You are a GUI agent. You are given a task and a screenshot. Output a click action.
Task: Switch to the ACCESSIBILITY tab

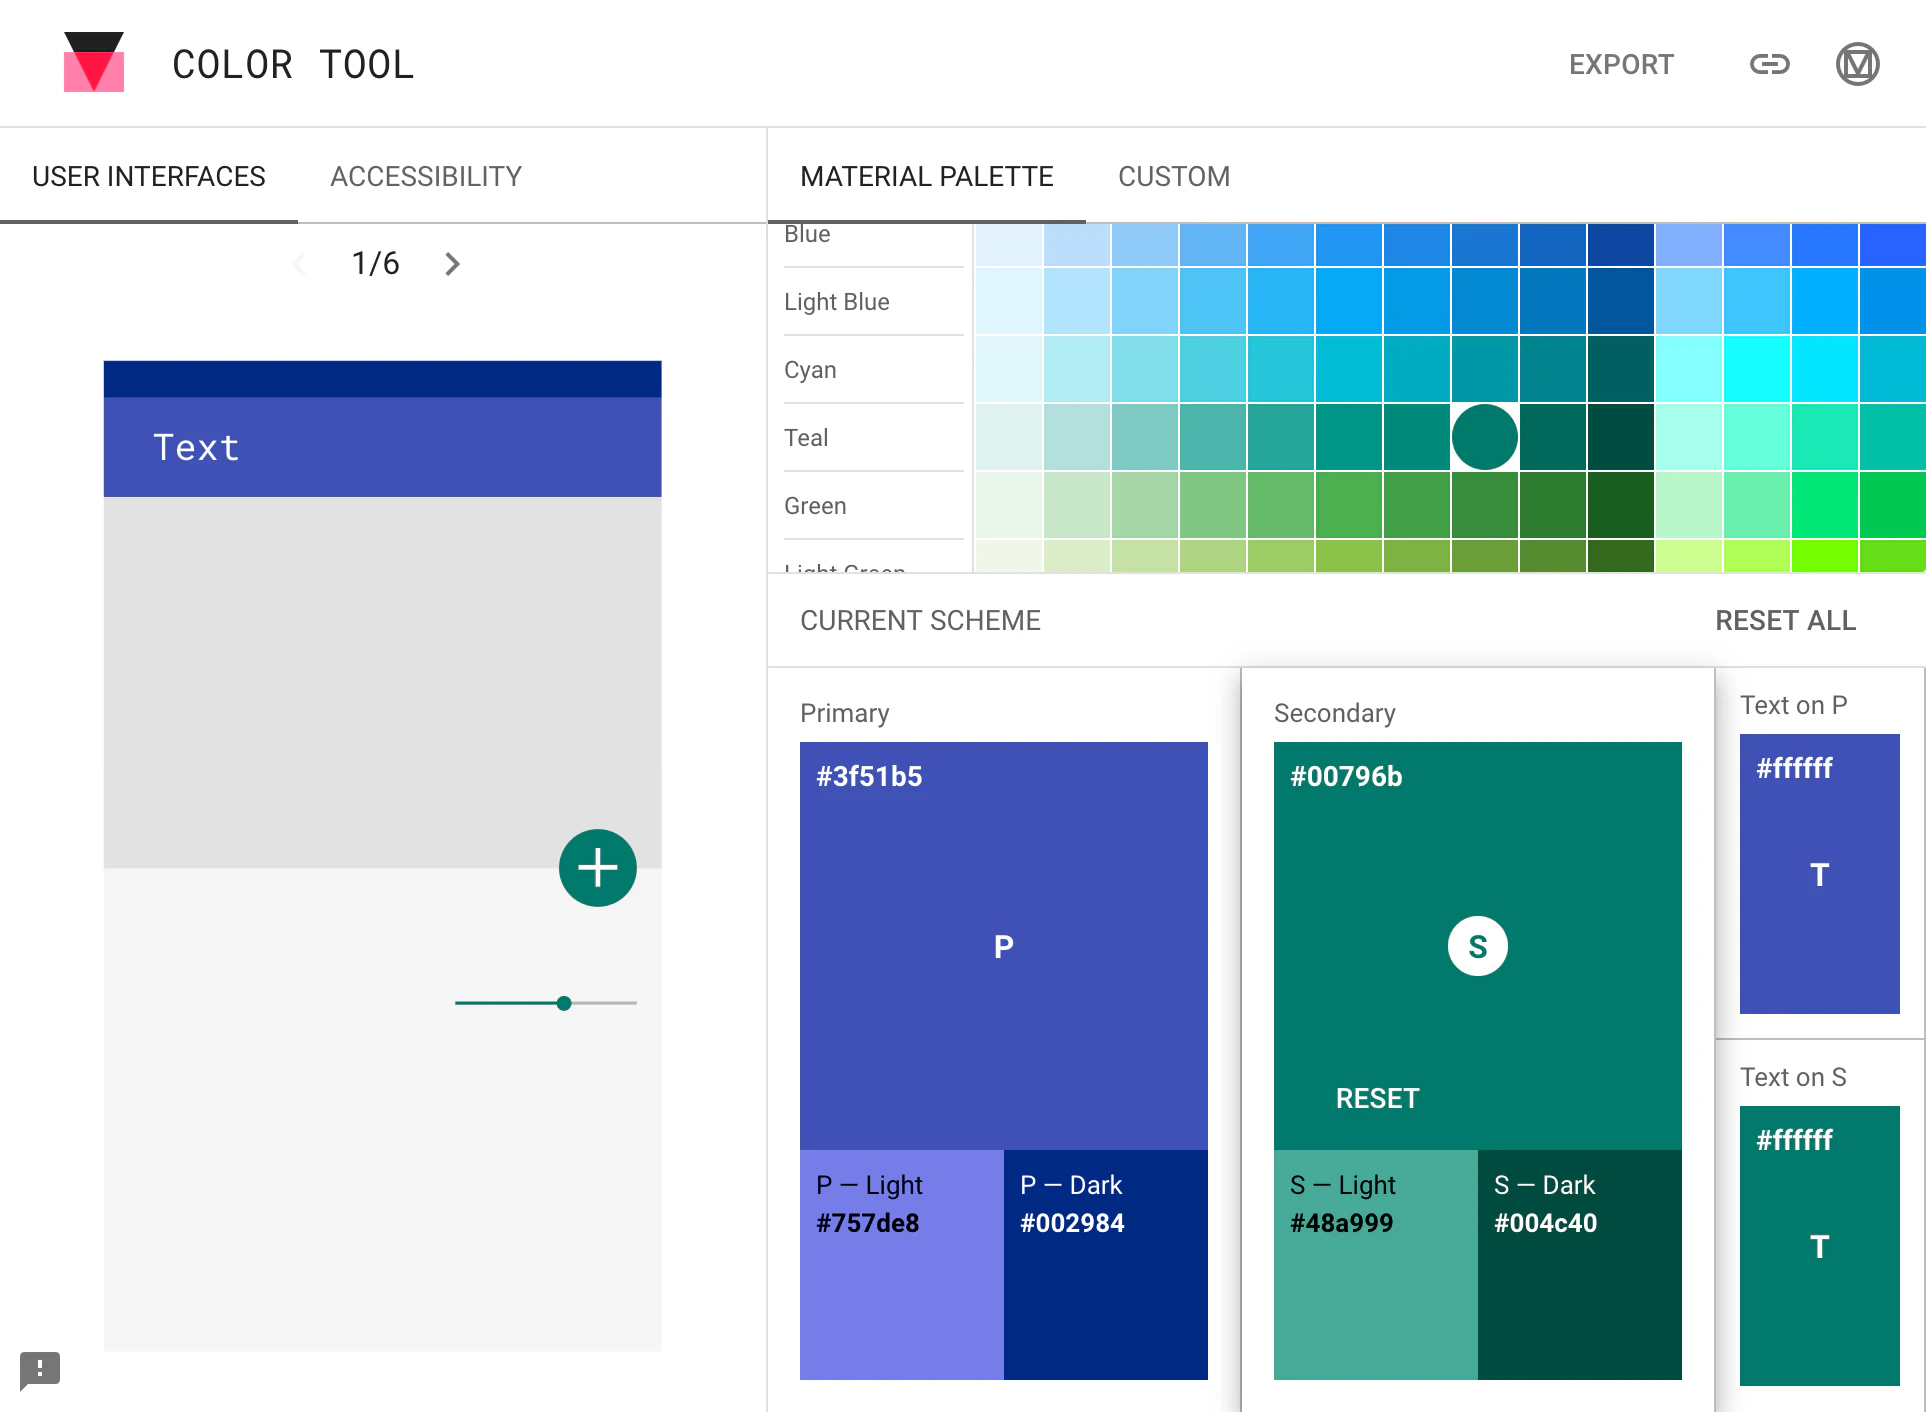click(x=425, y=176)
